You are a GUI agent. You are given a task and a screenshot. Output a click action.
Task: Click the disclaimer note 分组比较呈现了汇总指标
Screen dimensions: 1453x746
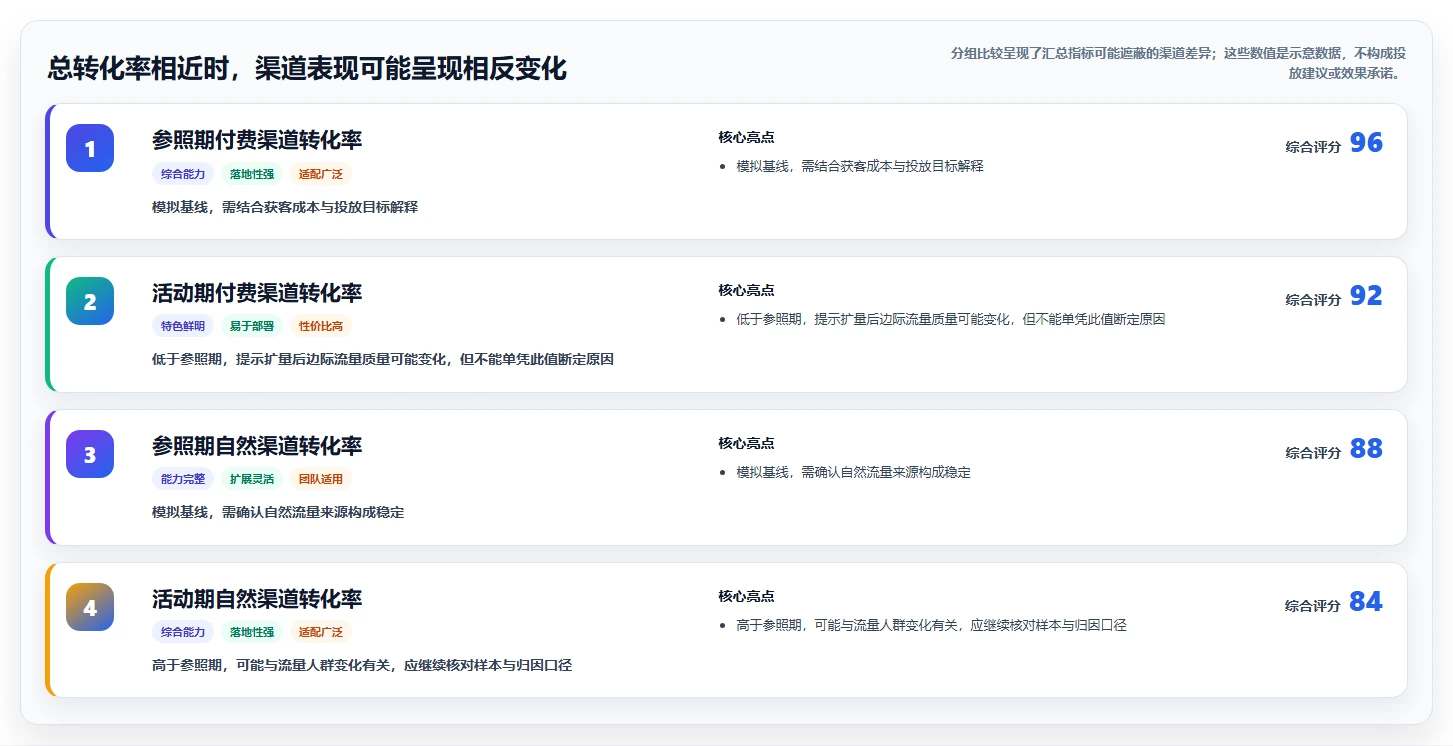(x=1178, y=62)
